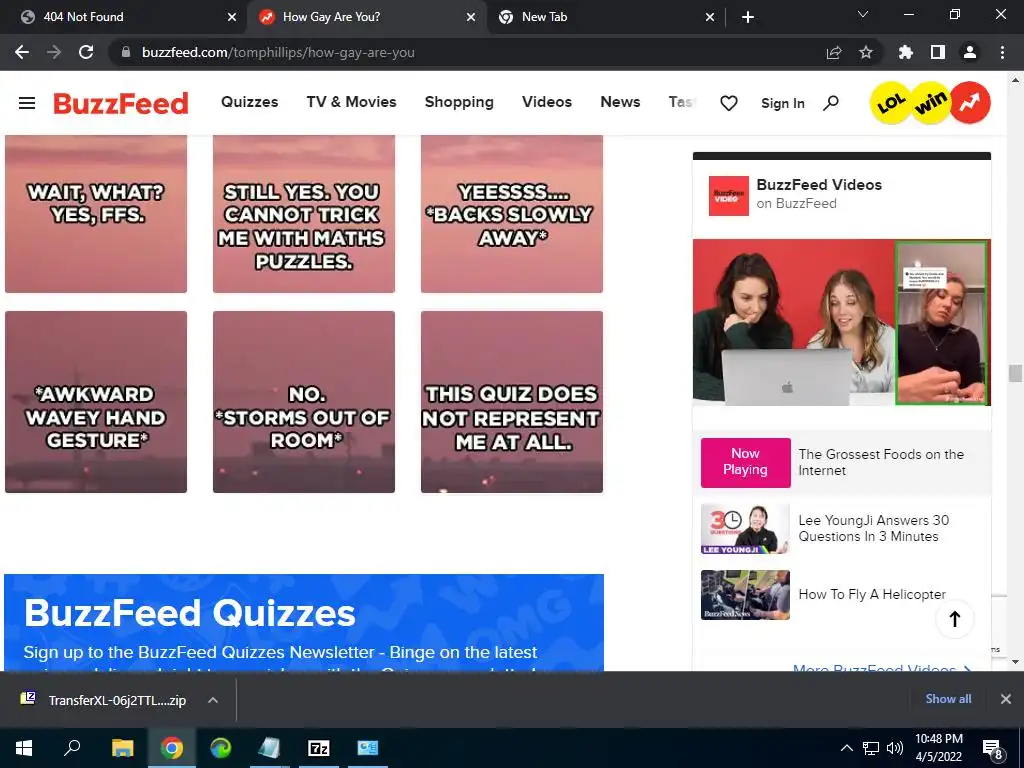Go back to the previous page
1024x768 pixels.
click(x=22, y=52)
